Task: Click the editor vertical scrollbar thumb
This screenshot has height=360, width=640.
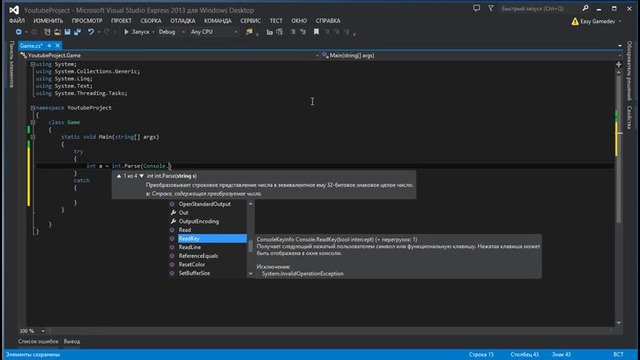Action: (x=619, y=149)
